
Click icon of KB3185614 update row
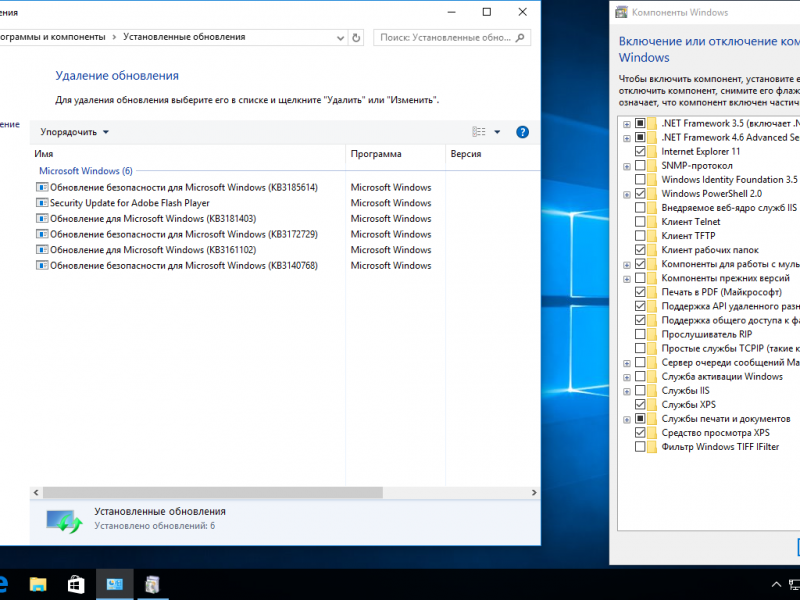(x=42, y=187)
